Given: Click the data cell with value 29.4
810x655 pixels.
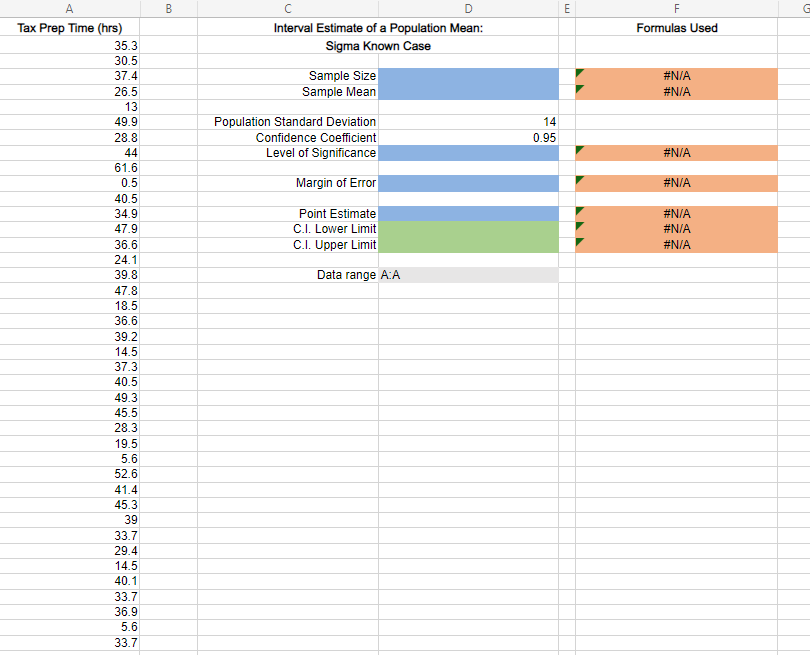Looking at the screenshot, I should tap(70, 551).
